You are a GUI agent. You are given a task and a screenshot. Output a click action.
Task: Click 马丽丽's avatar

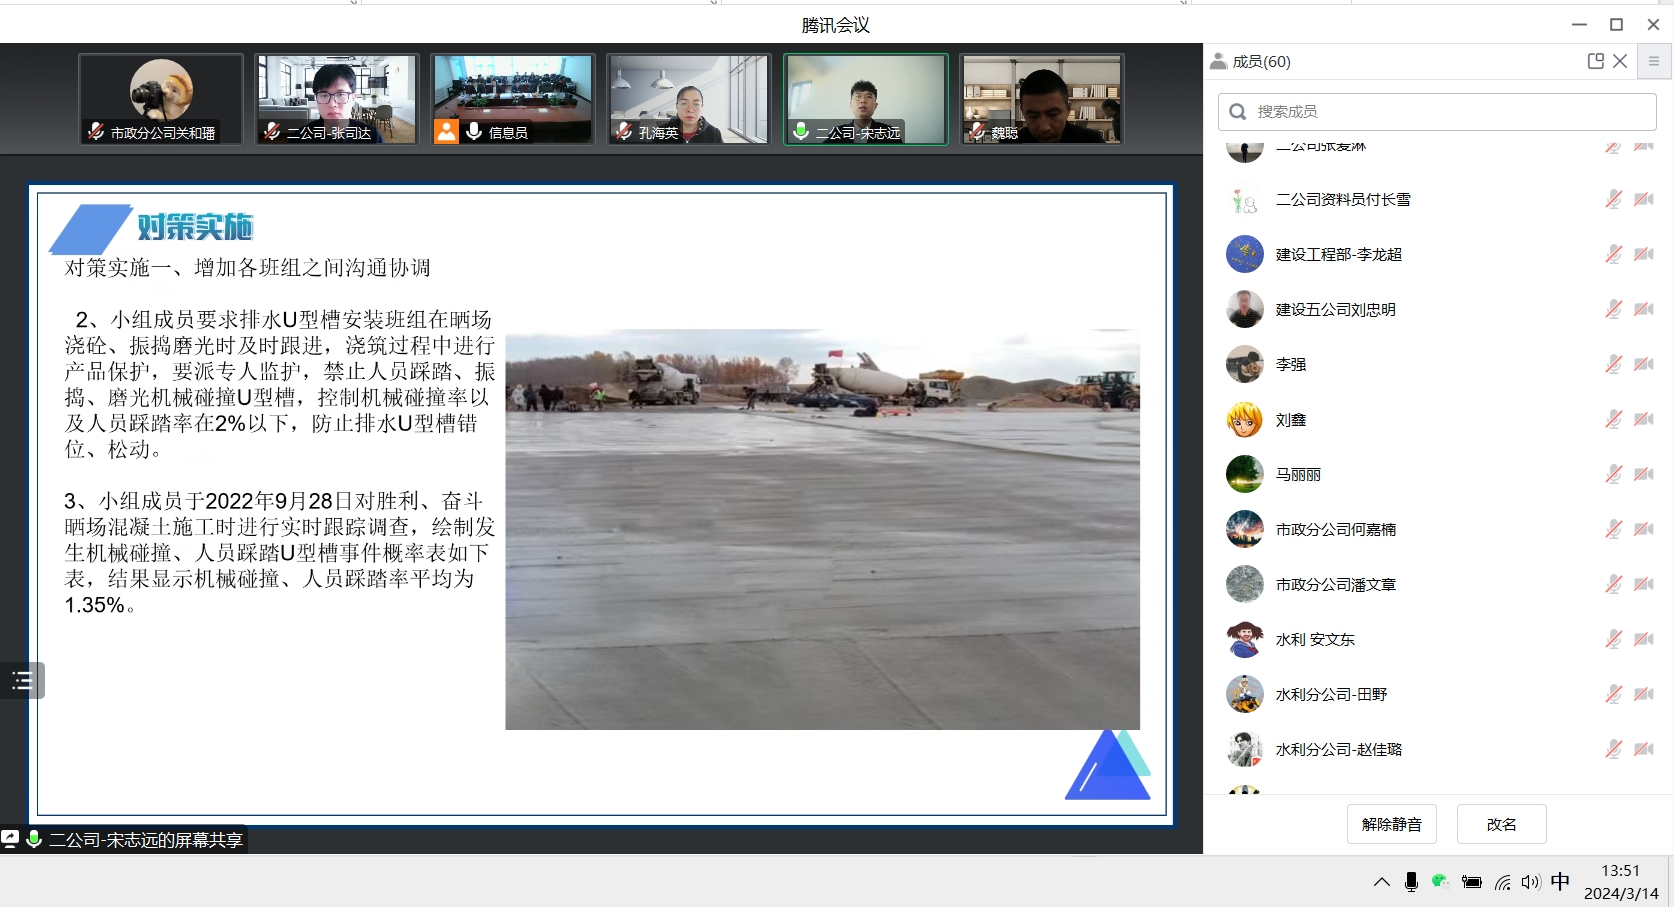click(x=1245, y=474)
